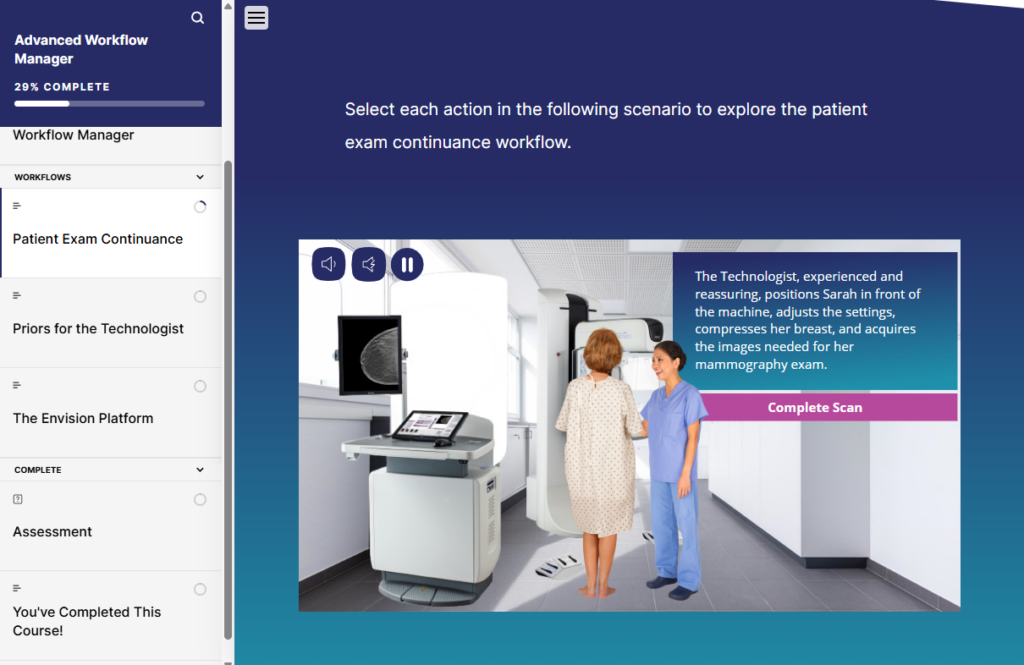Click the status circle for Assessment
1024x665 pixels.
click(200, 500)
